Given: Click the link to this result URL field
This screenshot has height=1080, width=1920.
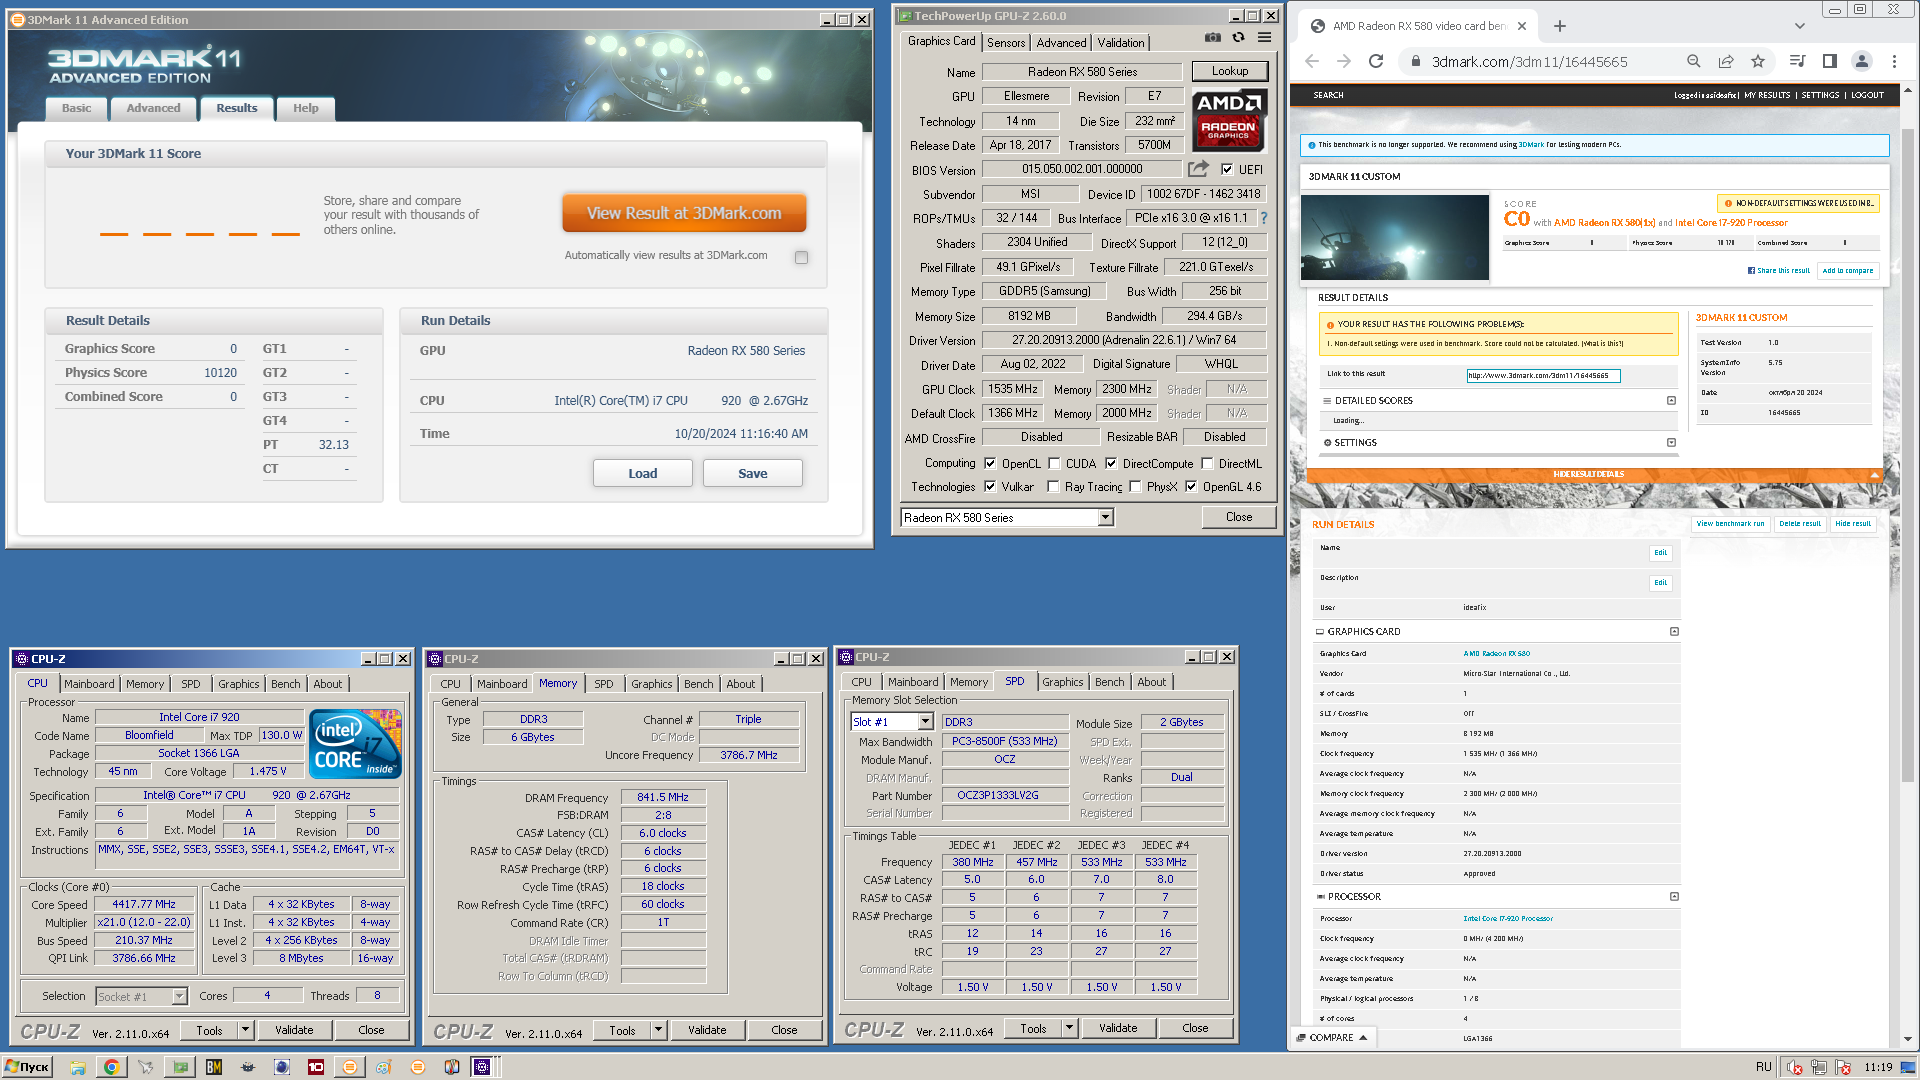Looking at the screenshot, I should 1543,375.
